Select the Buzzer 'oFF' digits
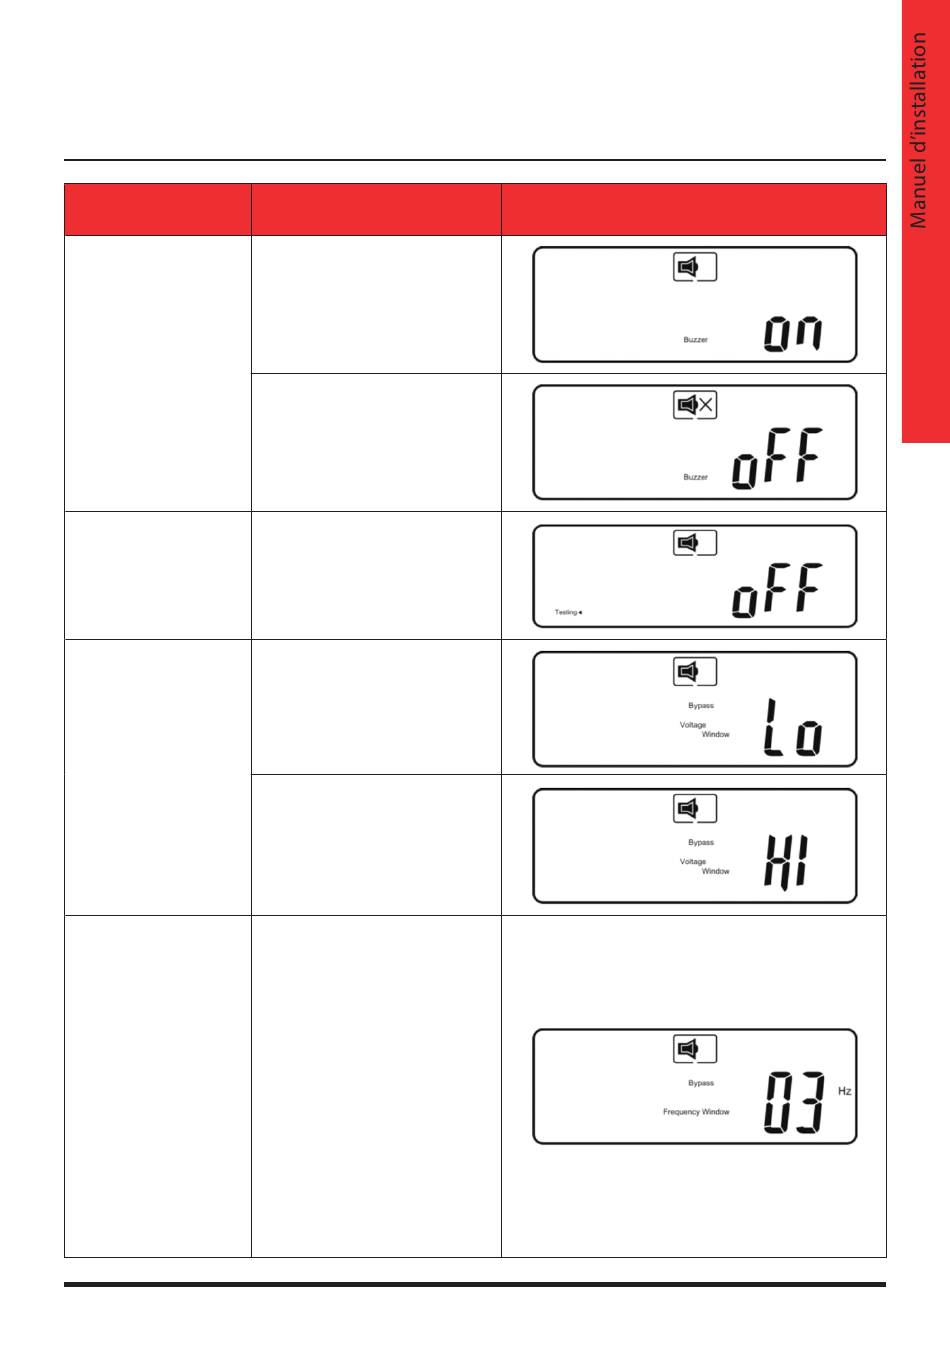This screenshot has width=950, height=1348. pyautogui.click(x=777, y=458)
